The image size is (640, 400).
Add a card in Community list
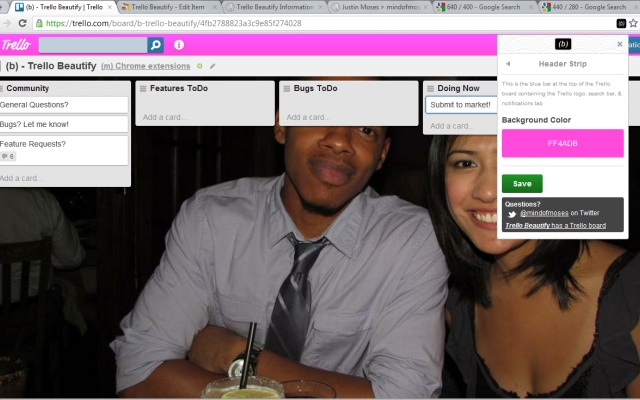click(20, 178)
